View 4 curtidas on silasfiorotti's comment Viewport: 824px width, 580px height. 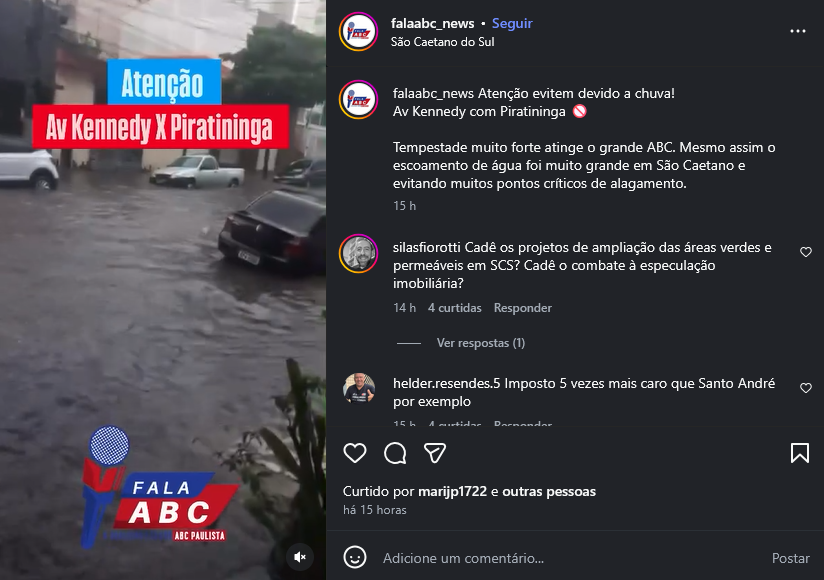(455, 308)
